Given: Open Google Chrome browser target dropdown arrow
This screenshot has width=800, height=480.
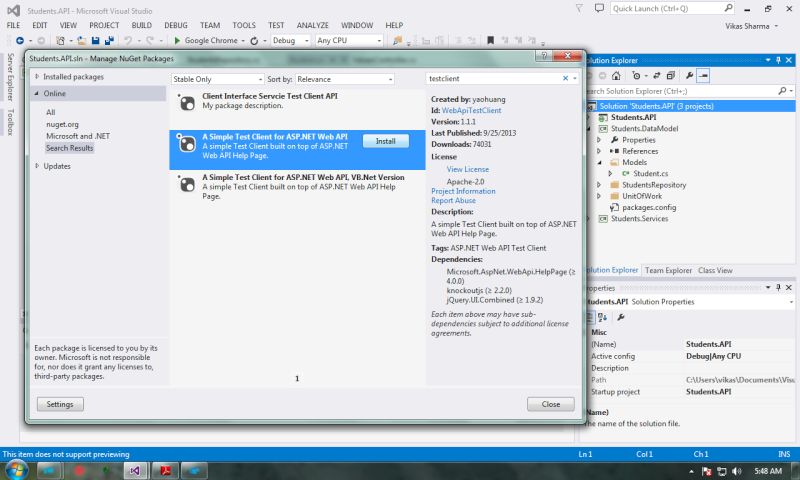Looking at the screenshot, I should point(243,41).
